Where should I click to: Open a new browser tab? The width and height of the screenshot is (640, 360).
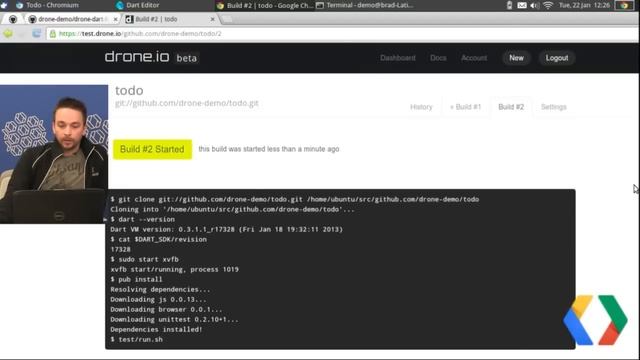coord(227,19)
